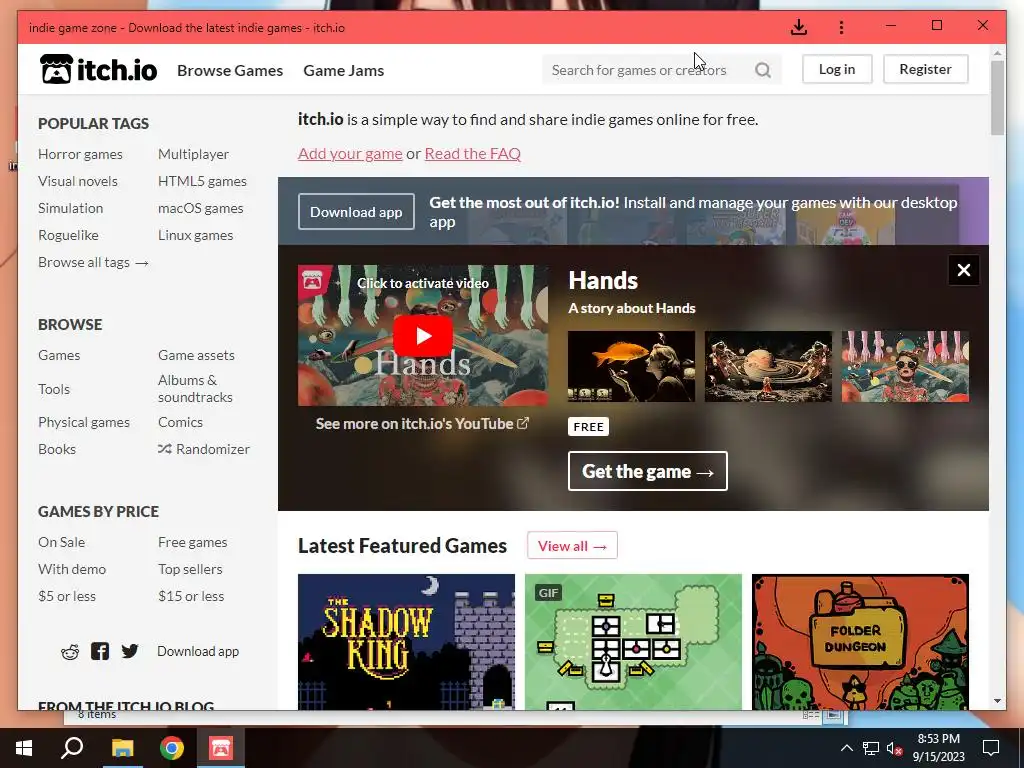
Task: Open the network tray icon
Action: click(871, 748)
